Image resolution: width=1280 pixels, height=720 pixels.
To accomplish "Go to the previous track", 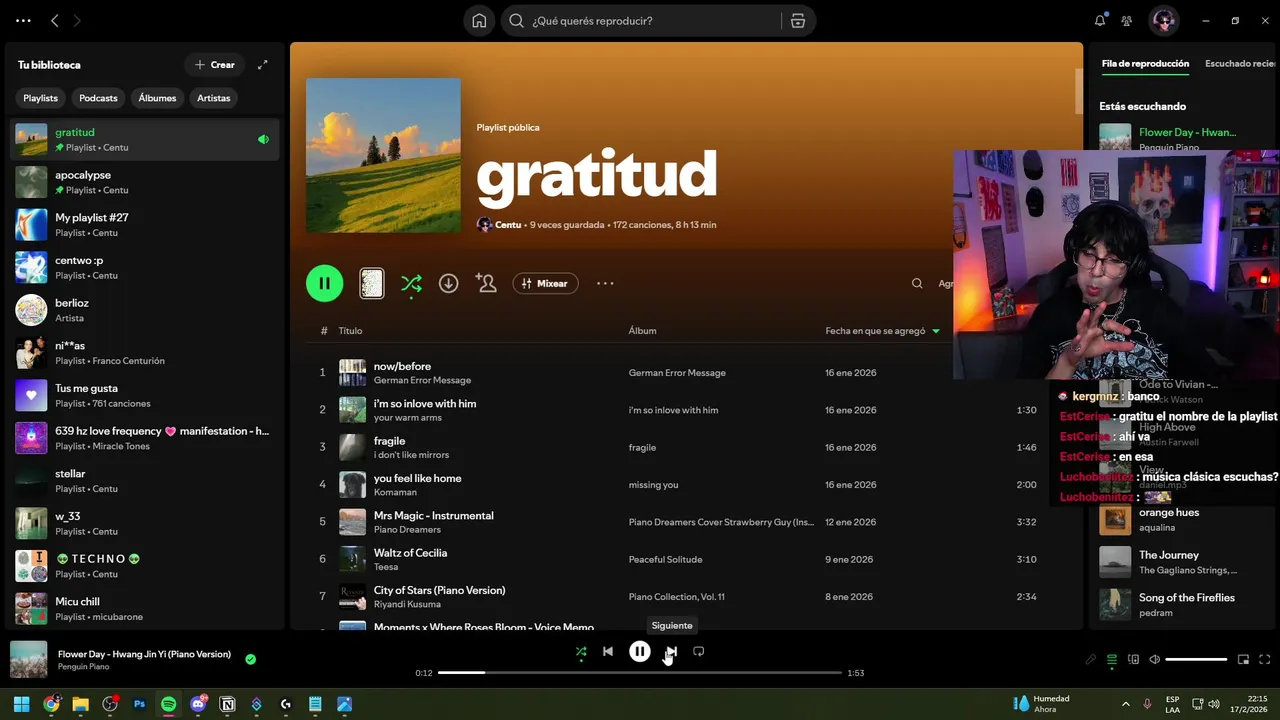I will pos(608,651).
